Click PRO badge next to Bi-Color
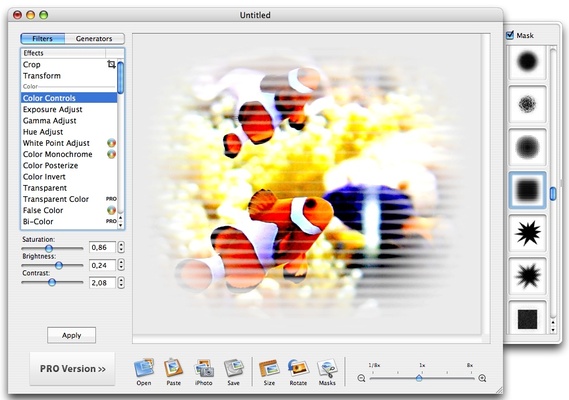The image size is (569, 400). pyautogui.click(x=111, y=221)
